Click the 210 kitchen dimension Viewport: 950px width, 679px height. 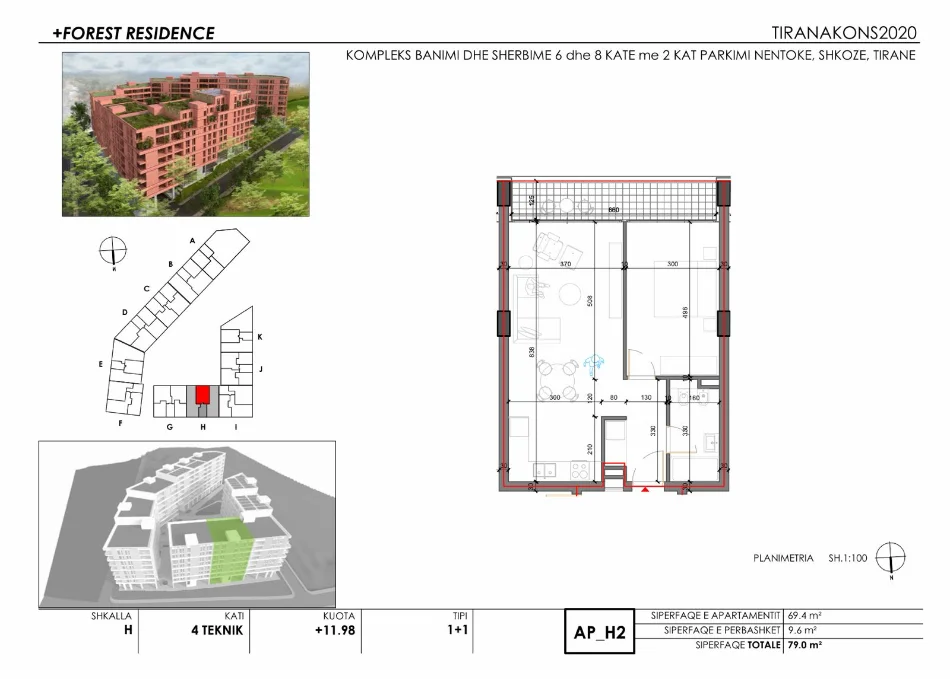point(590,449)
